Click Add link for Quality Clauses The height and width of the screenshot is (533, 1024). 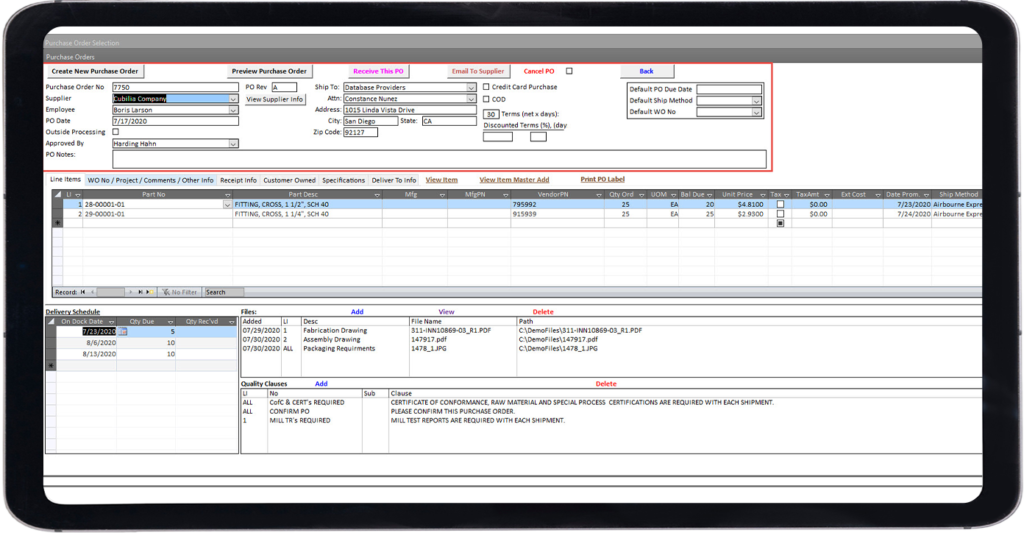point(321,383)
